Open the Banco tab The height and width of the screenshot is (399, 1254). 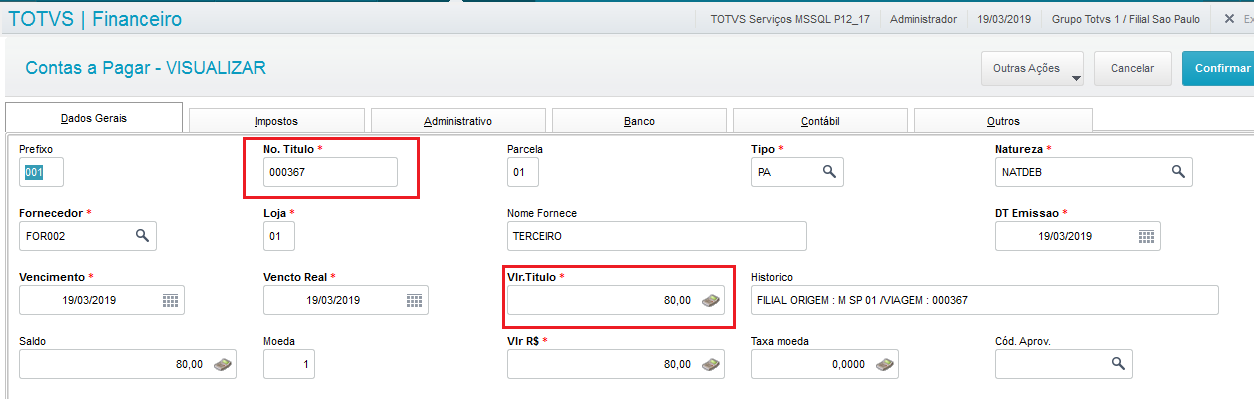click(639, 121)
